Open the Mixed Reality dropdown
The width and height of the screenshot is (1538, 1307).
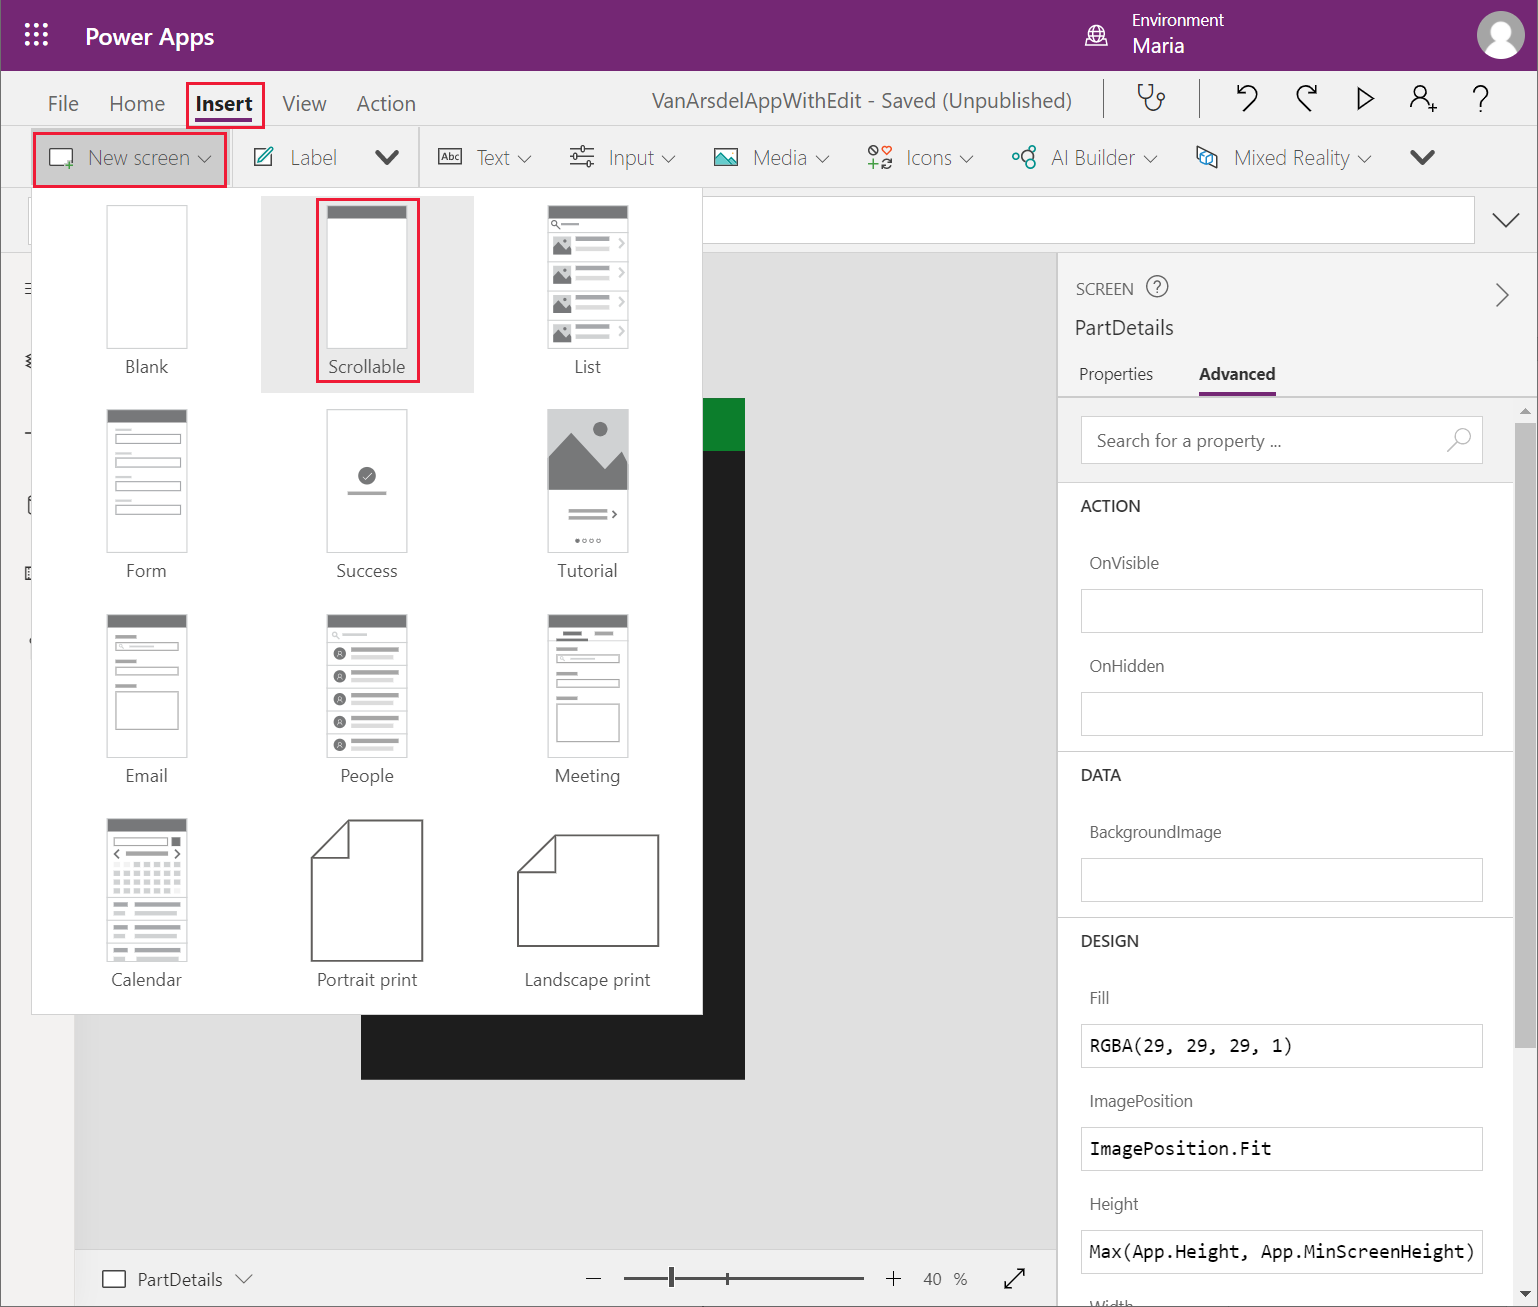pos(1283,157)
